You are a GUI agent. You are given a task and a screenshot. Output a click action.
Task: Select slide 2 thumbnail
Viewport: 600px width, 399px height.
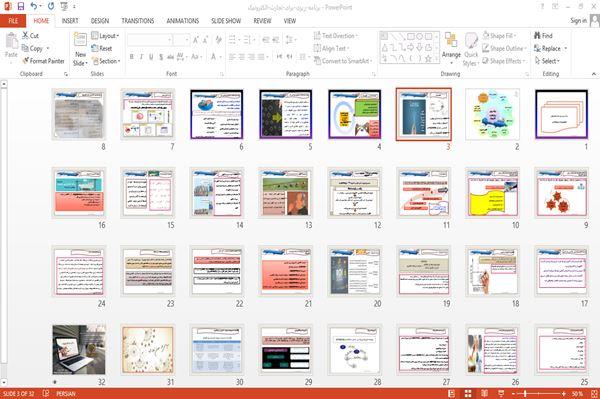pos(492,114)
